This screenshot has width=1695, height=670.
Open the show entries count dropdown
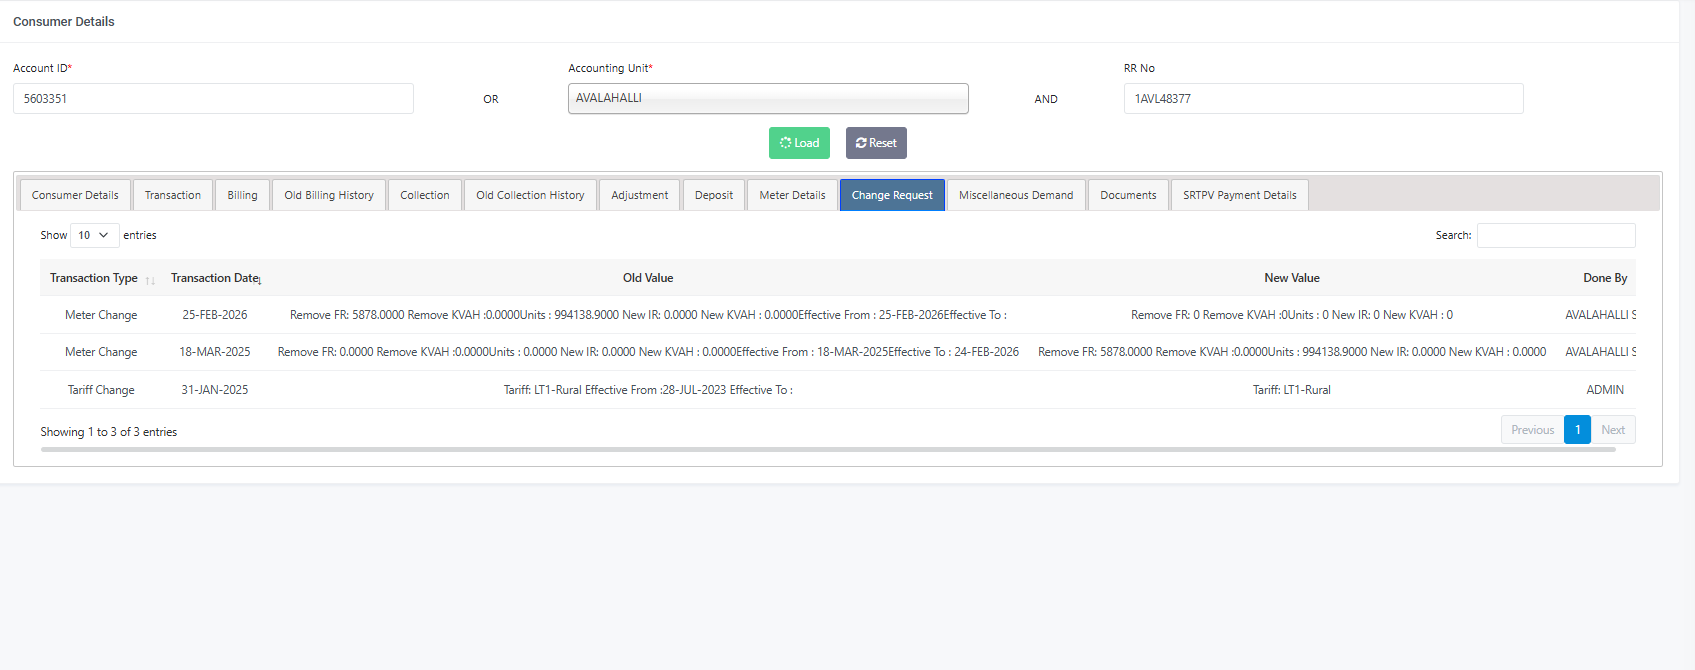(x=94, y=235)
